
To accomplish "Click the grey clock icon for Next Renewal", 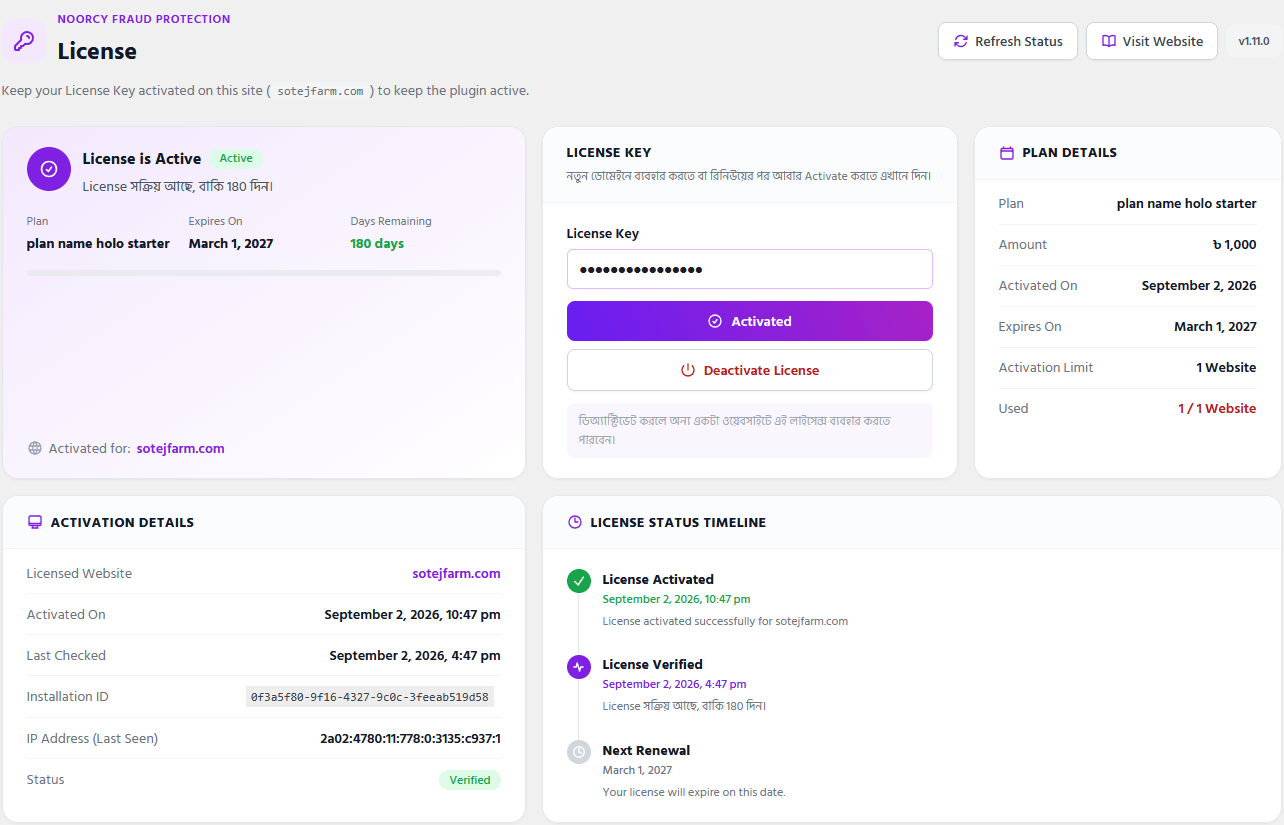I will tap(579, 752).
